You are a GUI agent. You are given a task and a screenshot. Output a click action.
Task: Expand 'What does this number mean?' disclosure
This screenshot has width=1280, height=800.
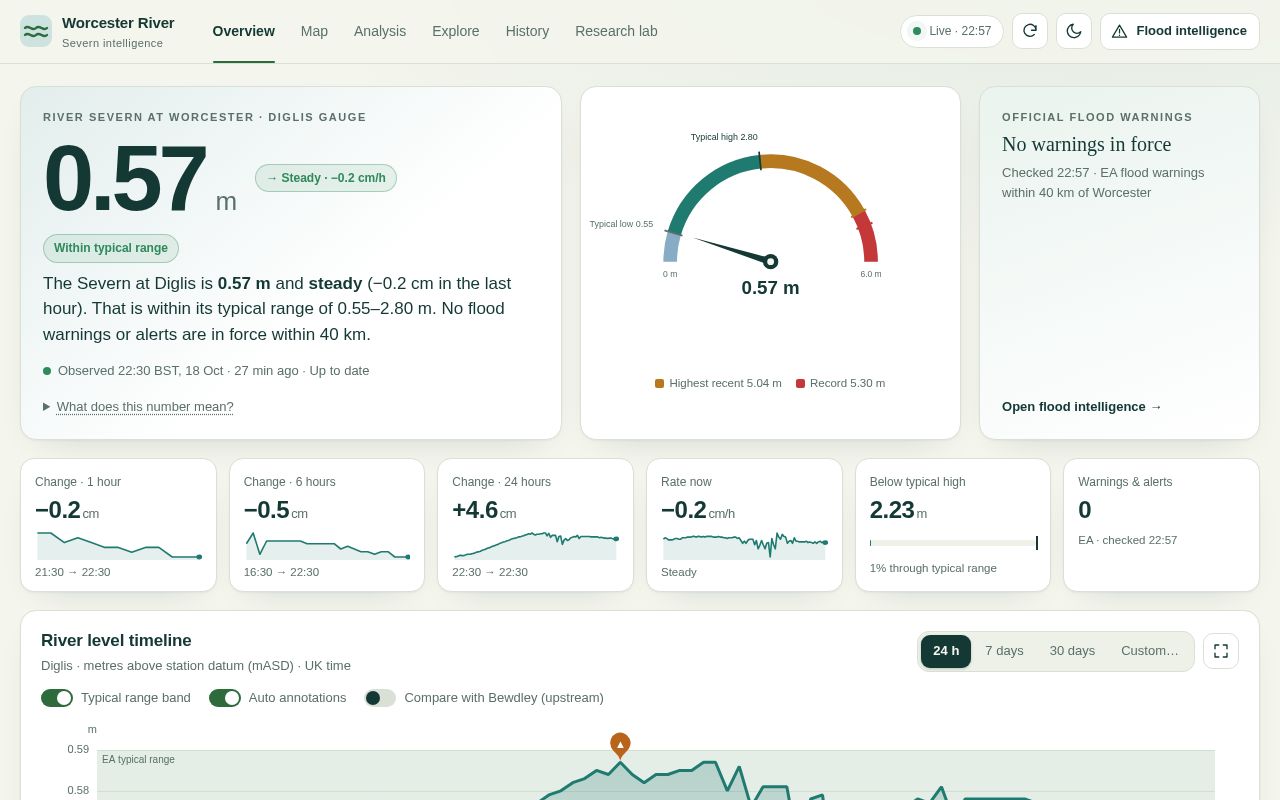click(x=138, y=407)
